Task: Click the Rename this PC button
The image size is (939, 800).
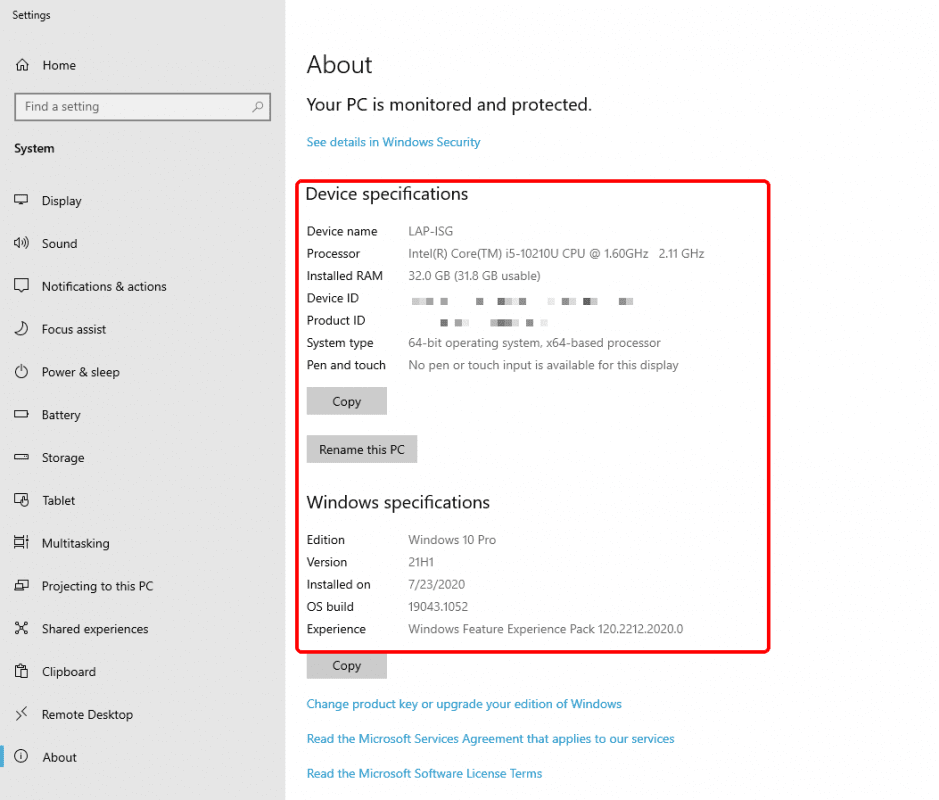Action: pyautogui.click(x=361, y=450)
